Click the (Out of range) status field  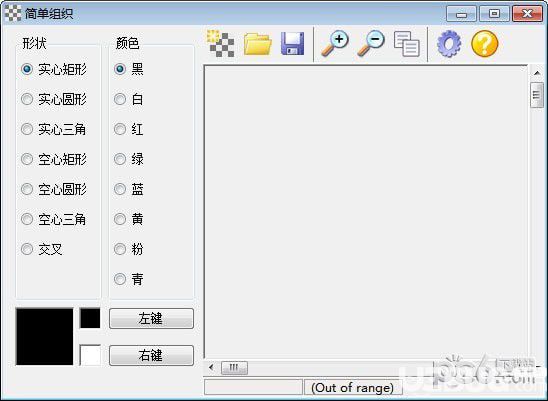(x=352, y=387)
